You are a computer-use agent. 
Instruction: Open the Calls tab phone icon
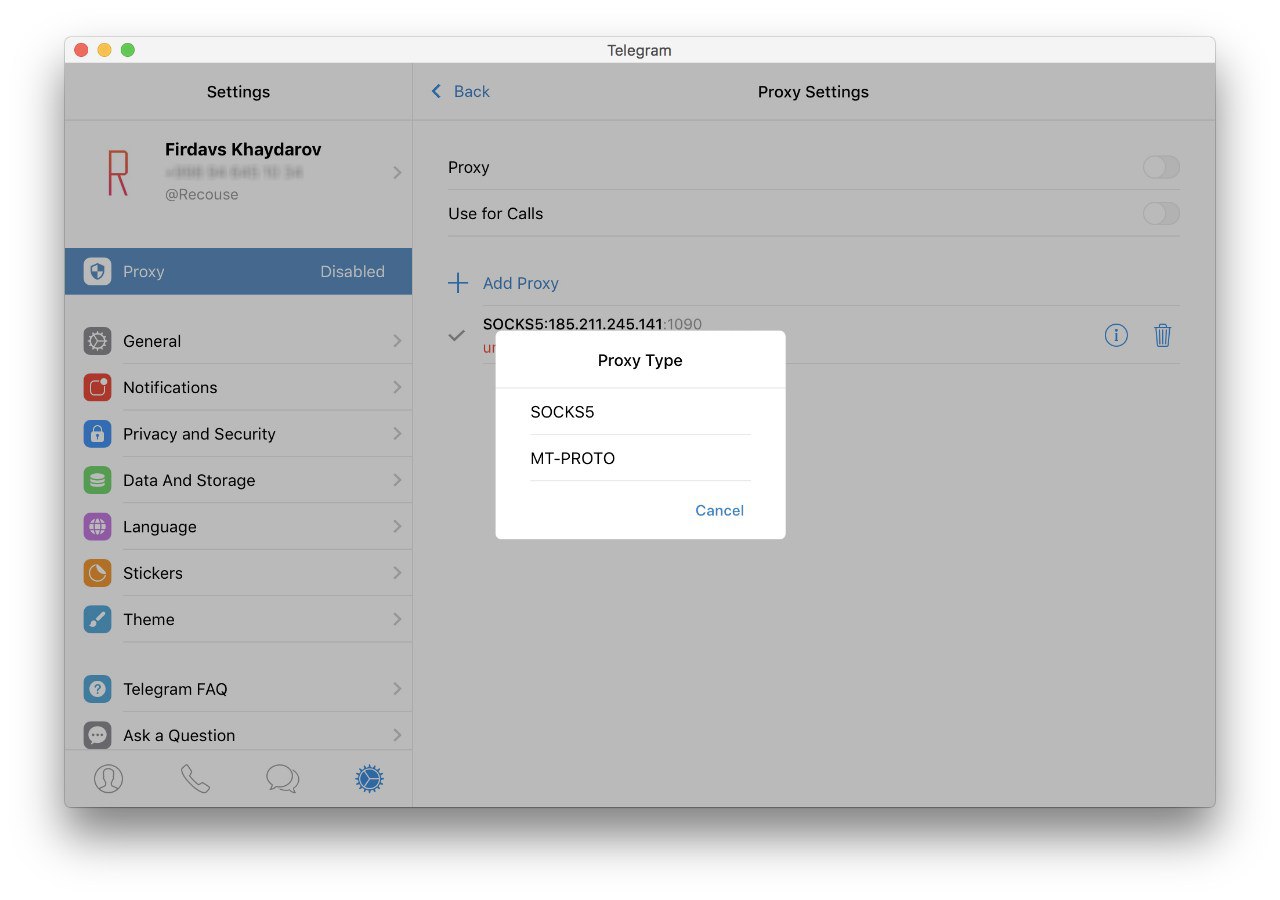coord(195,779)
